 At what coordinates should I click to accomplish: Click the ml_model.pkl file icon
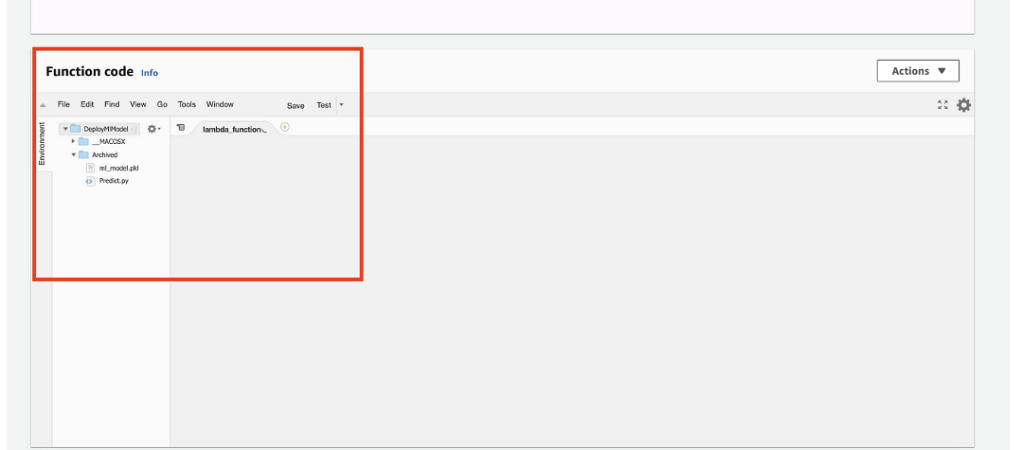[x=90, y=168]
